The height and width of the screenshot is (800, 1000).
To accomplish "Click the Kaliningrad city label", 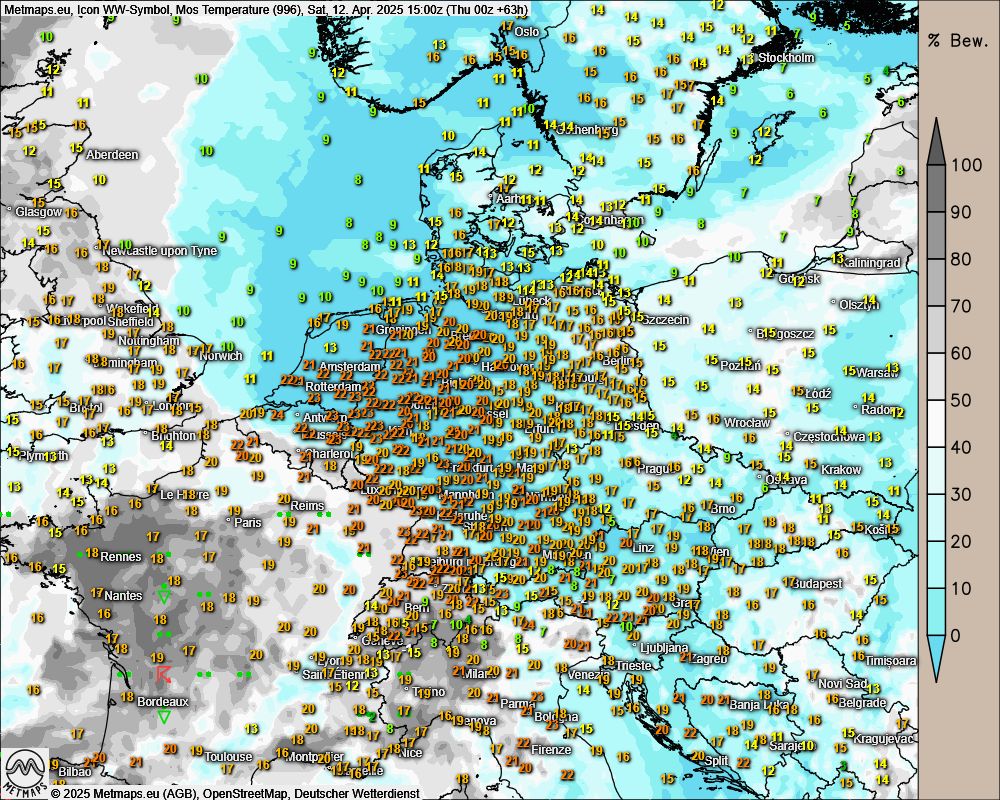I will [x=871, y=262].
